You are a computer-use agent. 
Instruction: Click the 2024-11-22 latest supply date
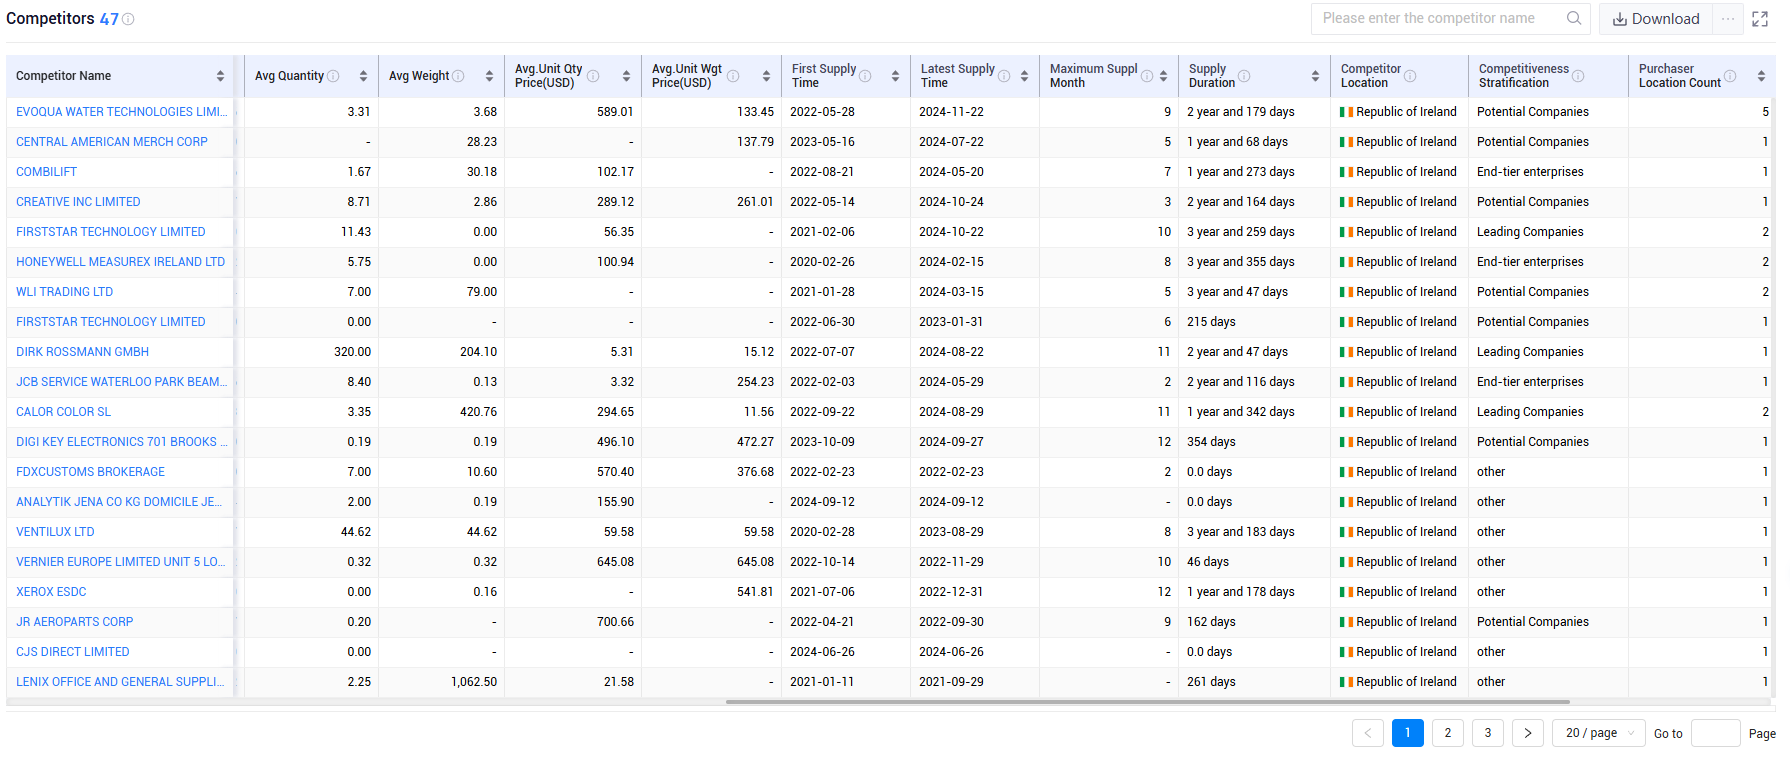[x=951, y=112]
